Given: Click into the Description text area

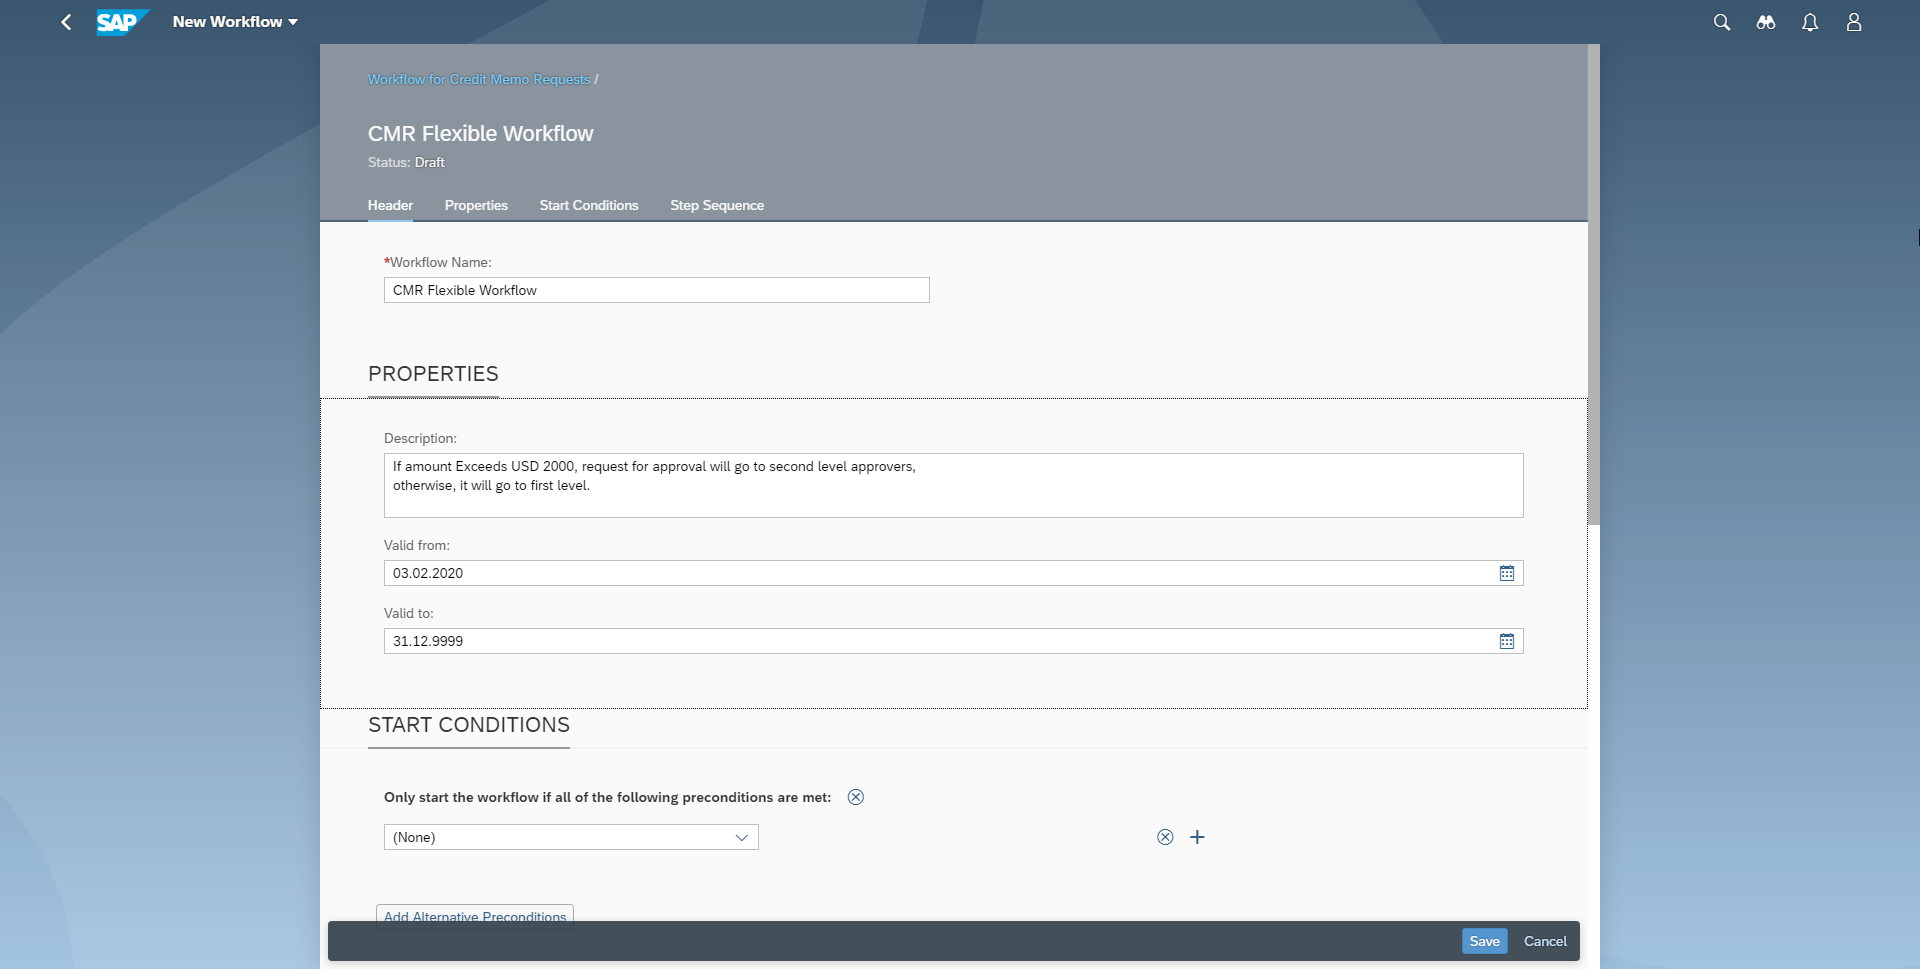Looking at the screenshot, I should (953, 485).
